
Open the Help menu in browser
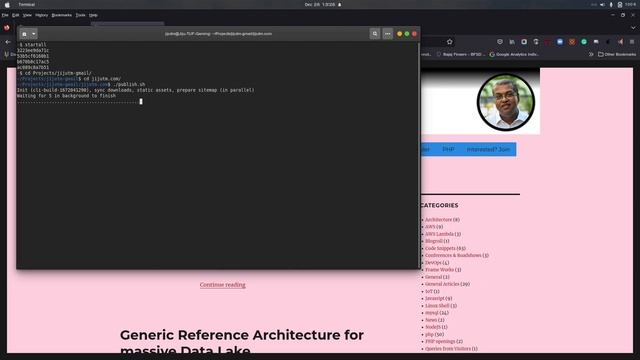[93, 15]
